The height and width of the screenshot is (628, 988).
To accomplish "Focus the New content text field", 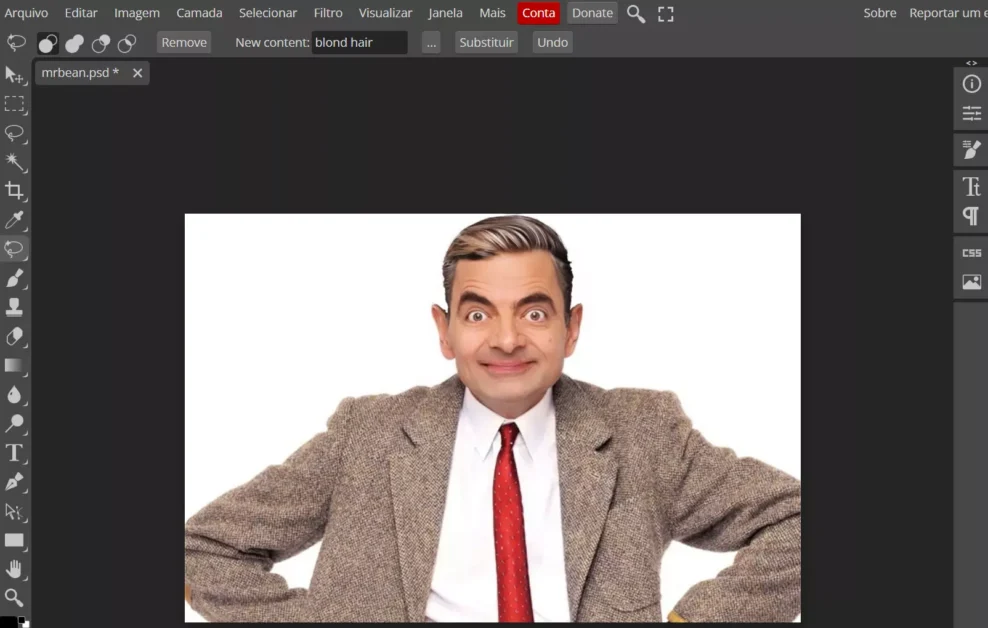I will click(359, 42).
